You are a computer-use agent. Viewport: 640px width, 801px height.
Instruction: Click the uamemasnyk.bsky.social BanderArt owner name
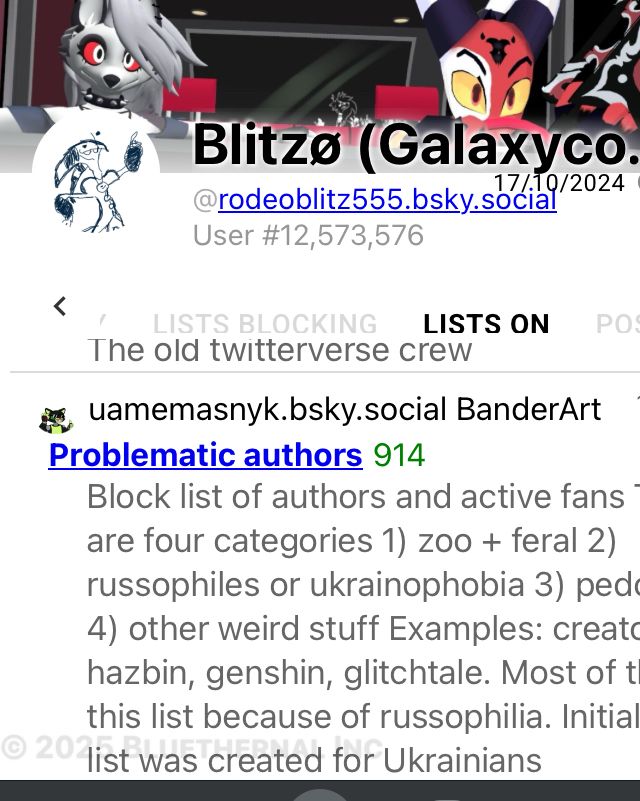click(345, 409)
